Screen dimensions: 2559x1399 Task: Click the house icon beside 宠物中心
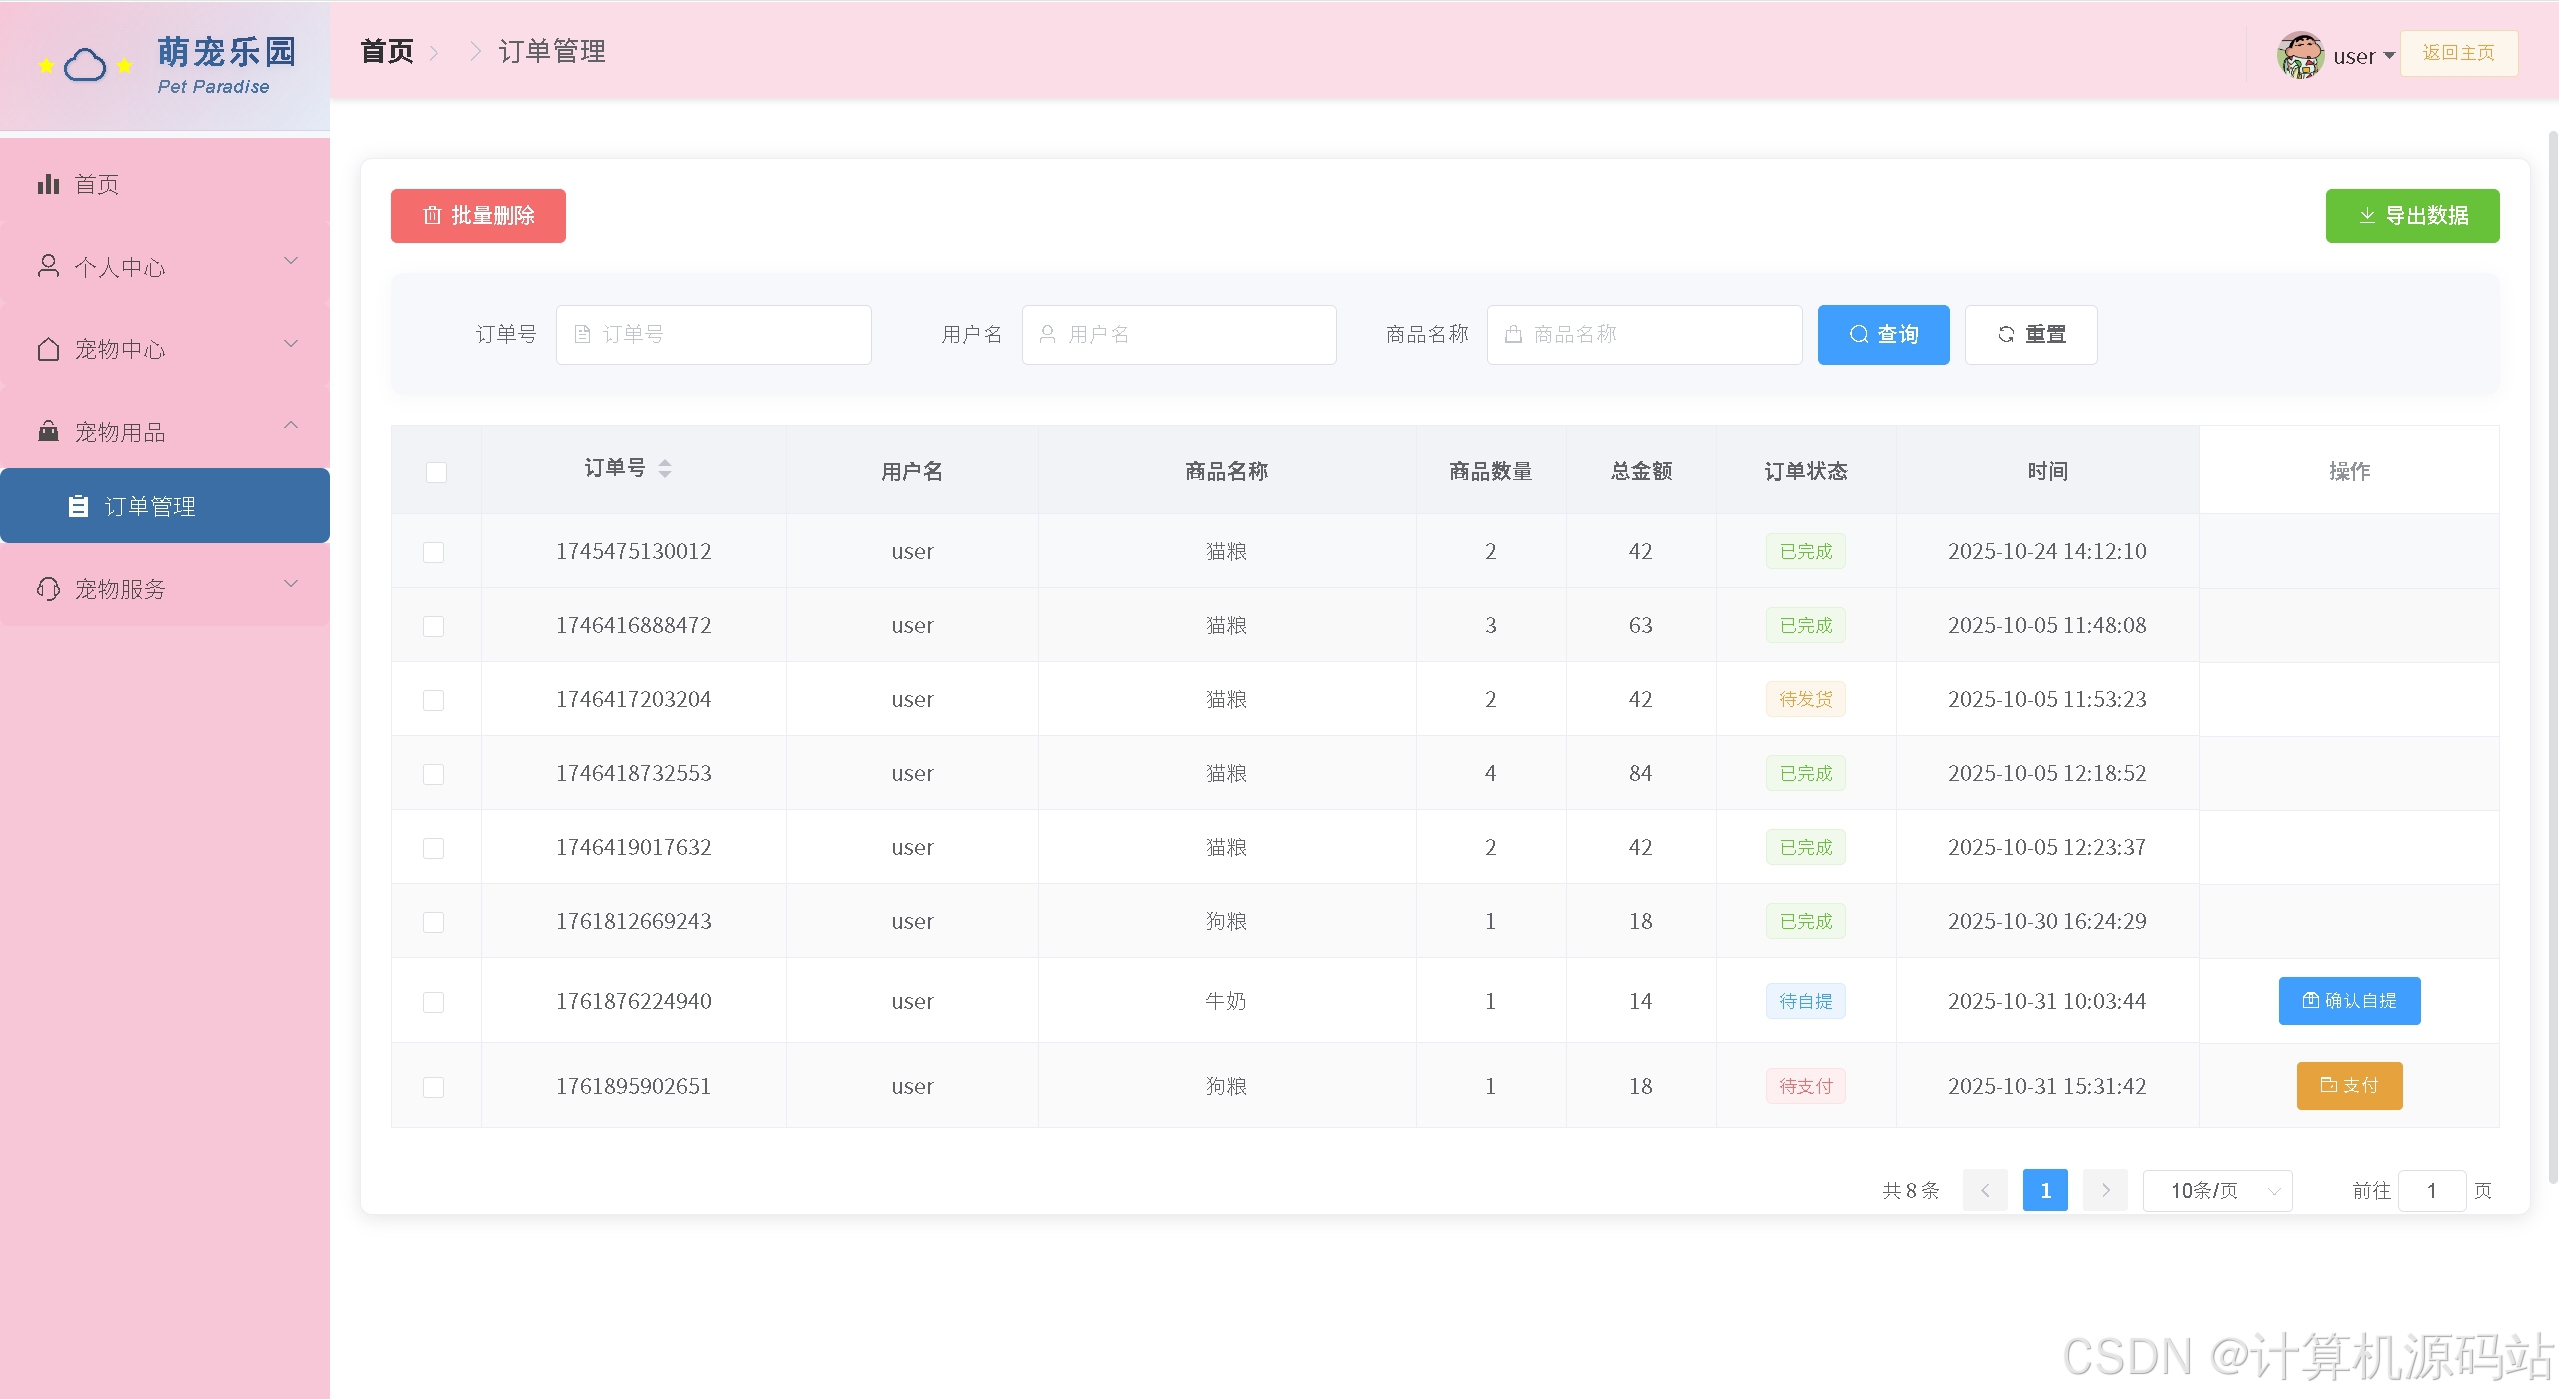pos(48,349)
